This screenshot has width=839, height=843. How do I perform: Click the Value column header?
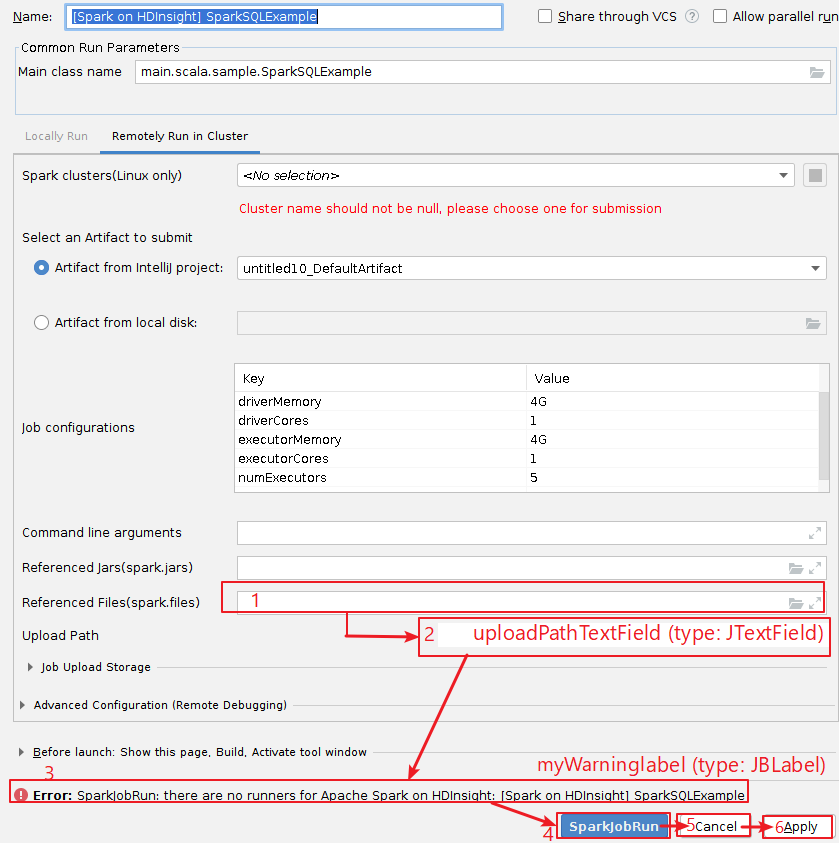[672, 378]
